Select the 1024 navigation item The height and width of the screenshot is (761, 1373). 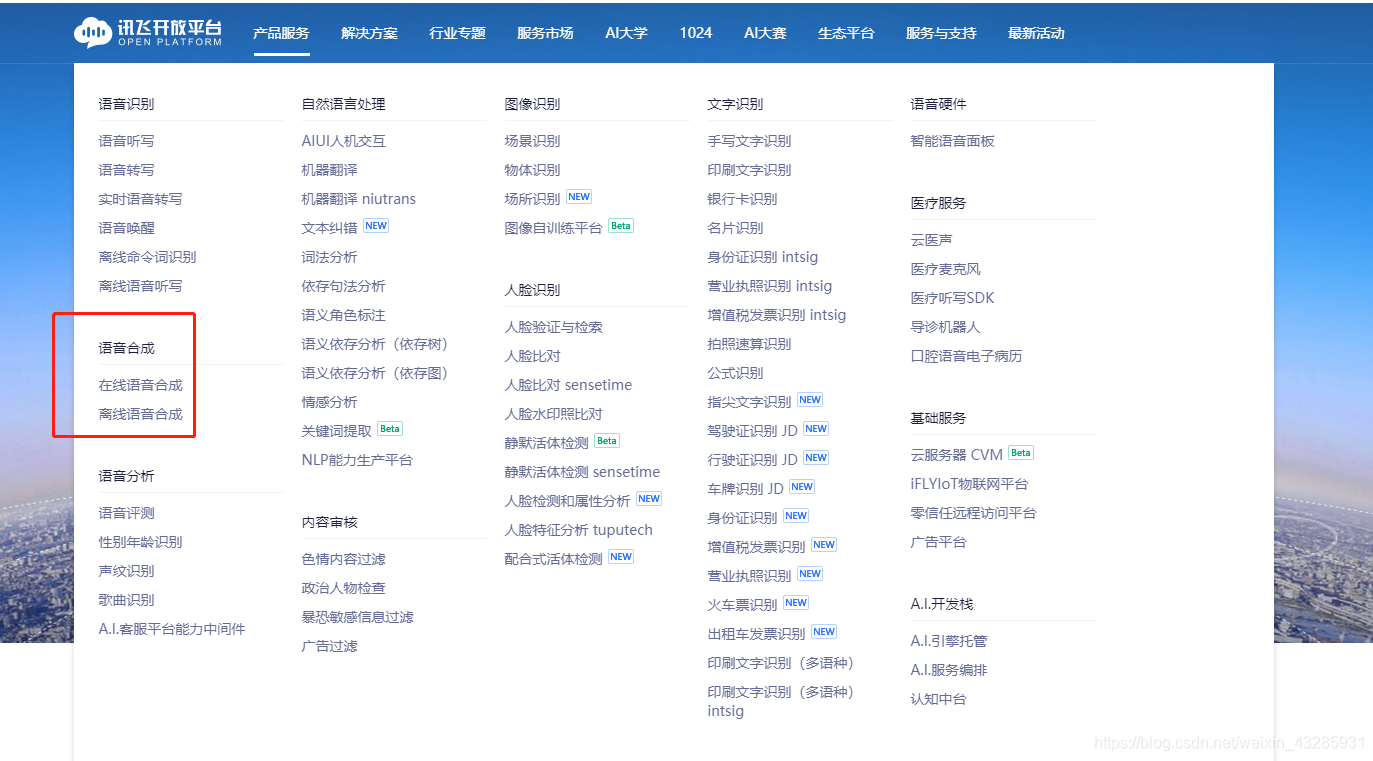pyautogui.click(x=696, y=33)
